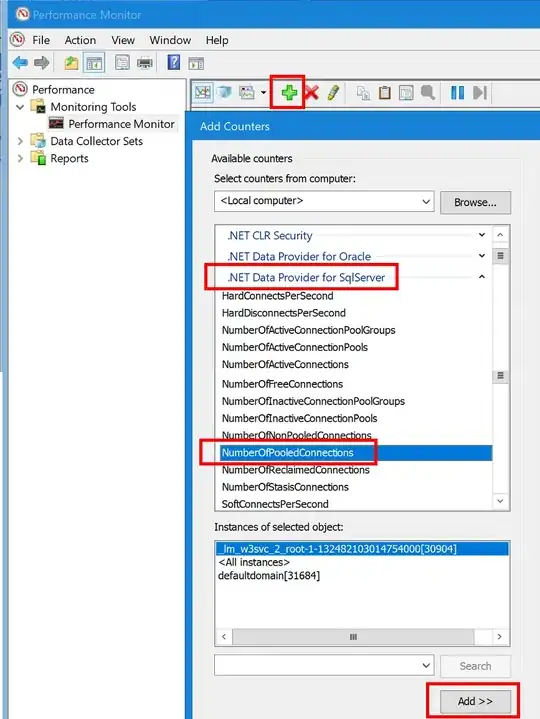
Task: Click the Highlight pencil icon
Action: point(333,93)
